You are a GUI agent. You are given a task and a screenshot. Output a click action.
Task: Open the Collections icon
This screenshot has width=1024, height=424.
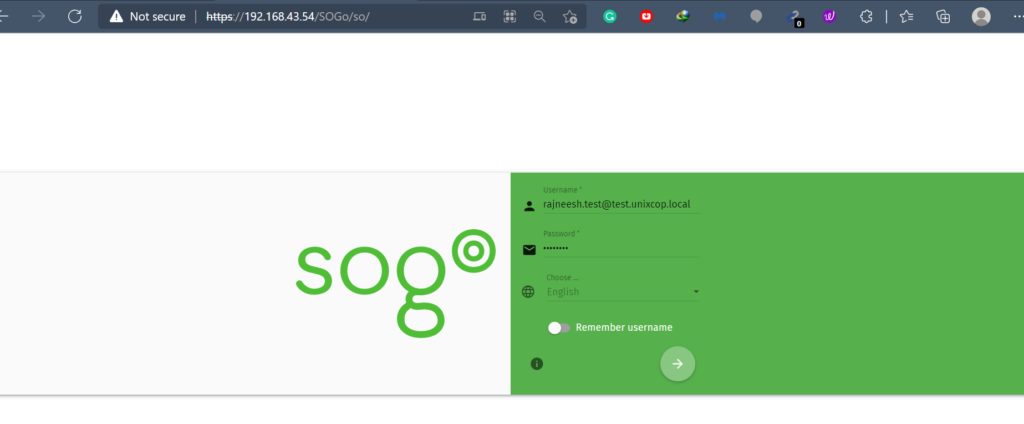(943, 16)
